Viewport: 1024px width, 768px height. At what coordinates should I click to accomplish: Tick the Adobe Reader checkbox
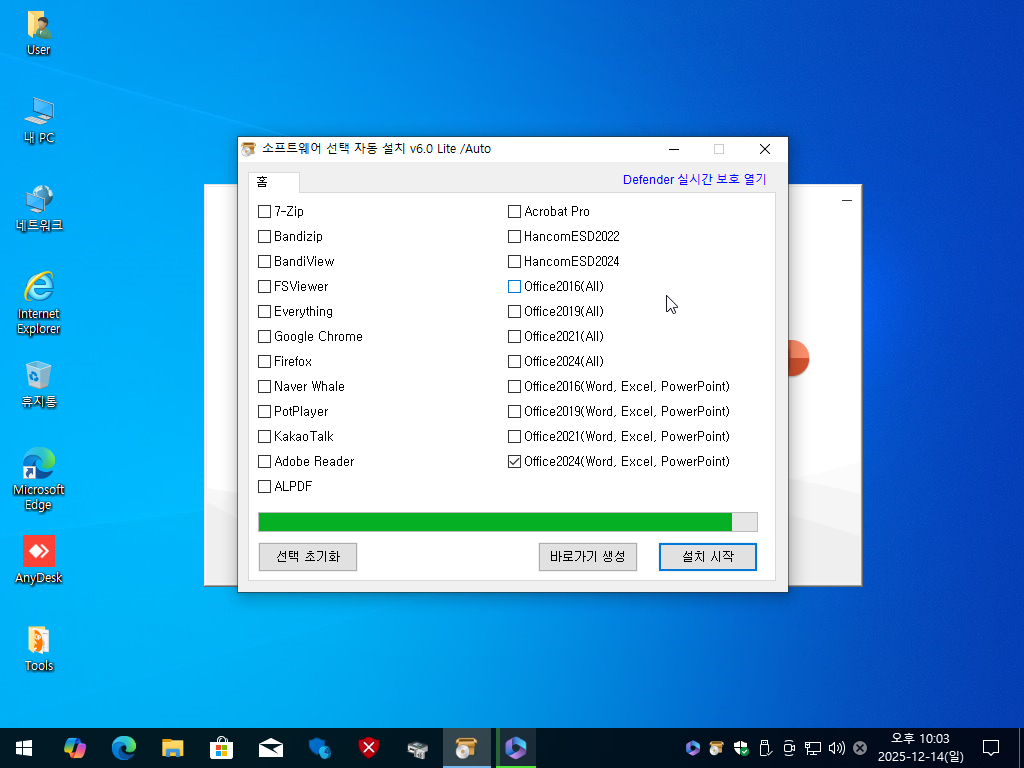point(264,462)
